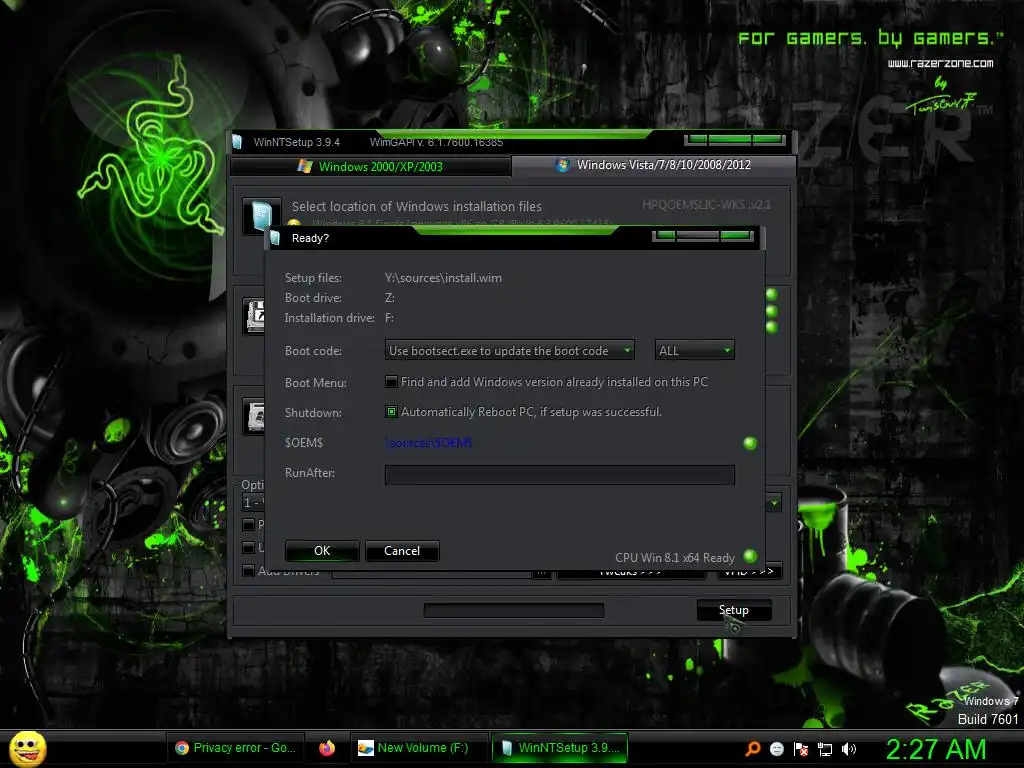Click the RunAfter input field
Viewport: 1024px width, 768px height.
click(x=560, y=474)
